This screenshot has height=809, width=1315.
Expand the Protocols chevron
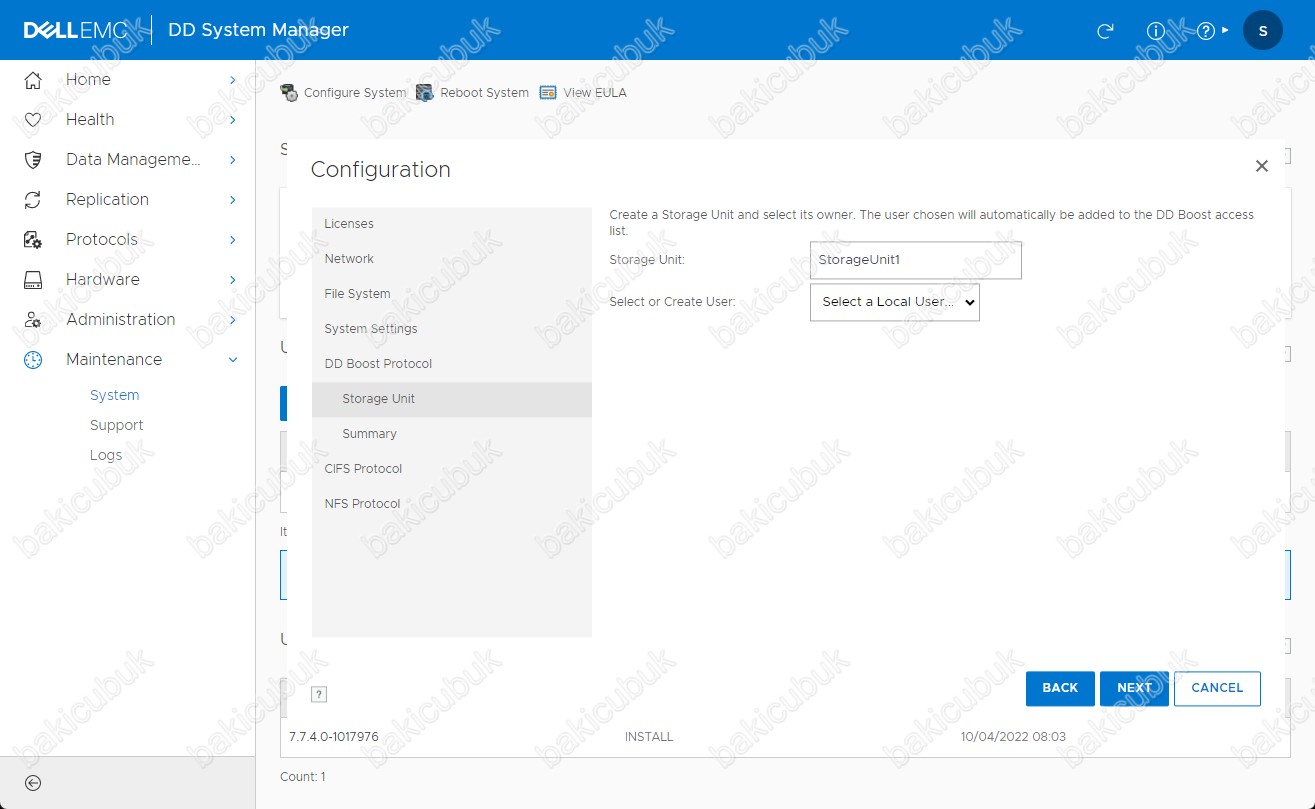point(232,240)
